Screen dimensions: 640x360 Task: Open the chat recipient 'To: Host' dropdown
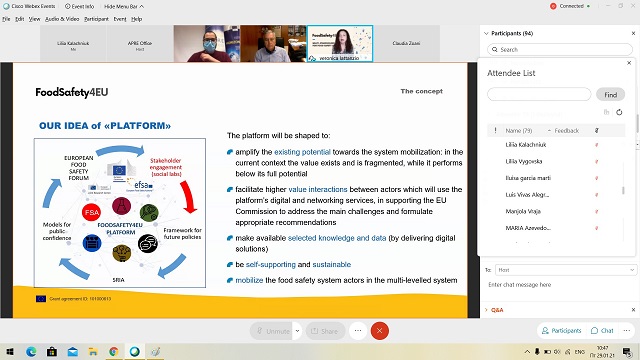click(565, 270)
